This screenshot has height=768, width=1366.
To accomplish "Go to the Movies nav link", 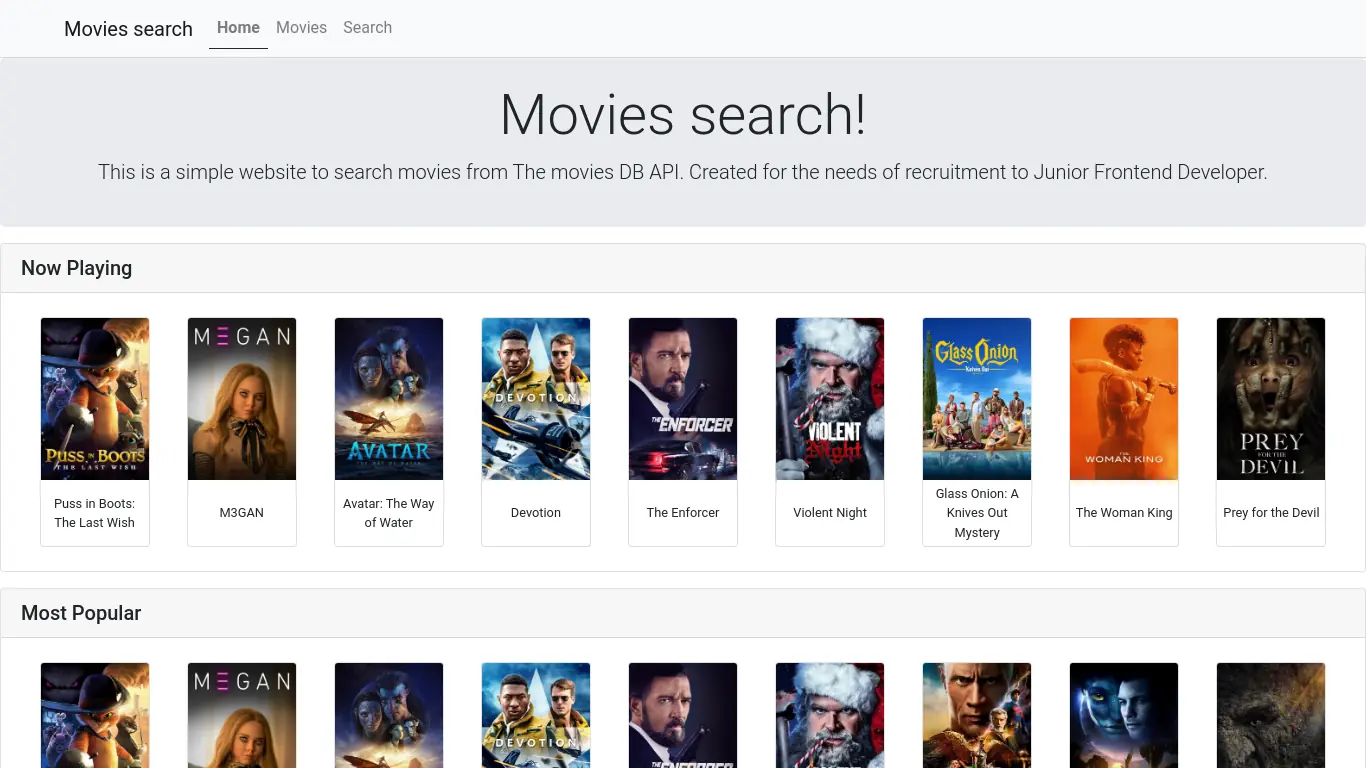I will (x=301, y=28).
